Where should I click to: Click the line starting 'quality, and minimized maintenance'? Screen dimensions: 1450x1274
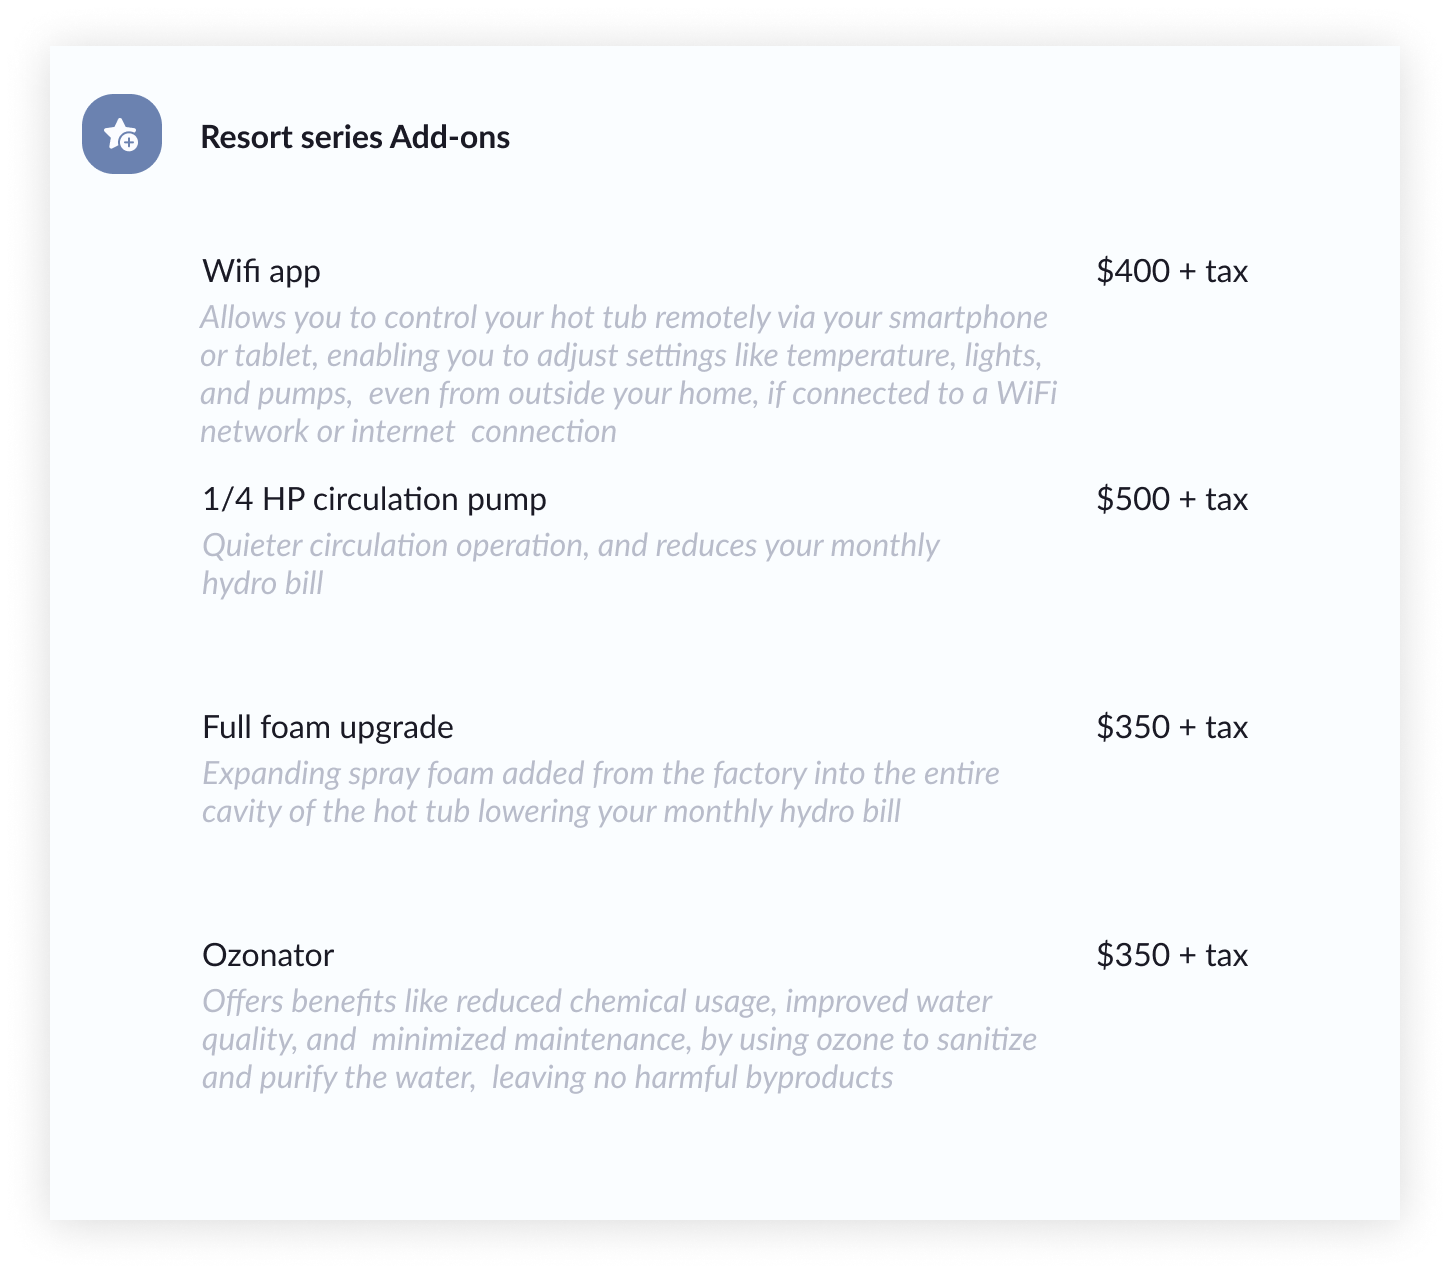619,1040
